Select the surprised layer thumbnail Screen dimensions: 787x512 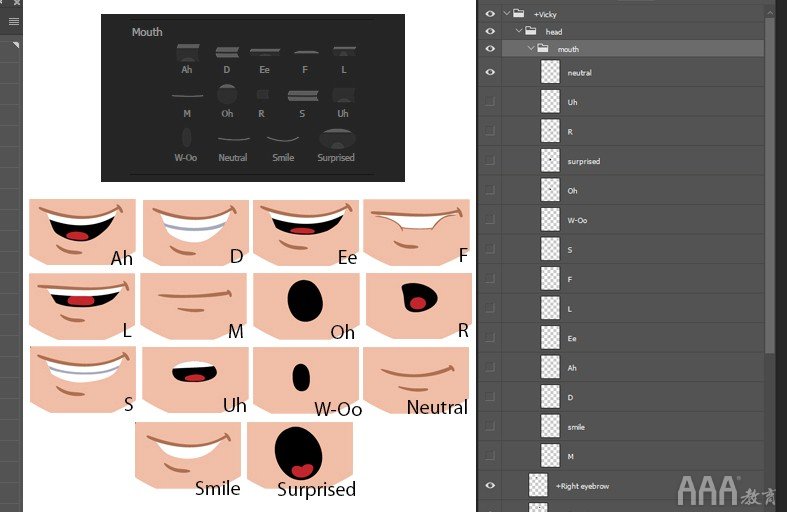(x=550, y=161)
